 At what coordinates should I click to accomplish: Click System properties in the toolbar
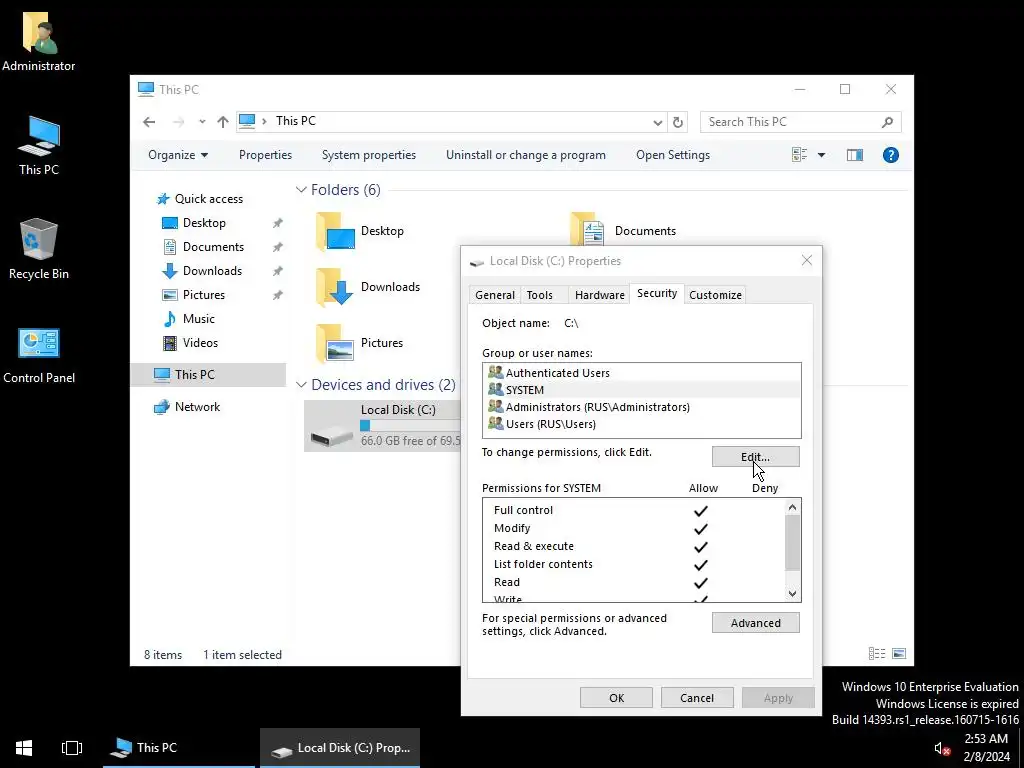[368, 155]
